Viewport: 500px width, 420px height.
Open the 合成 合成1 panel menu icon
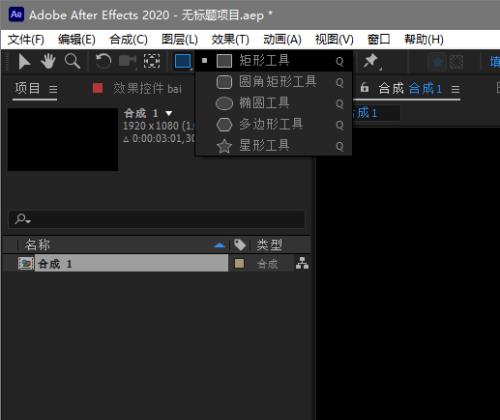(456, 89)
